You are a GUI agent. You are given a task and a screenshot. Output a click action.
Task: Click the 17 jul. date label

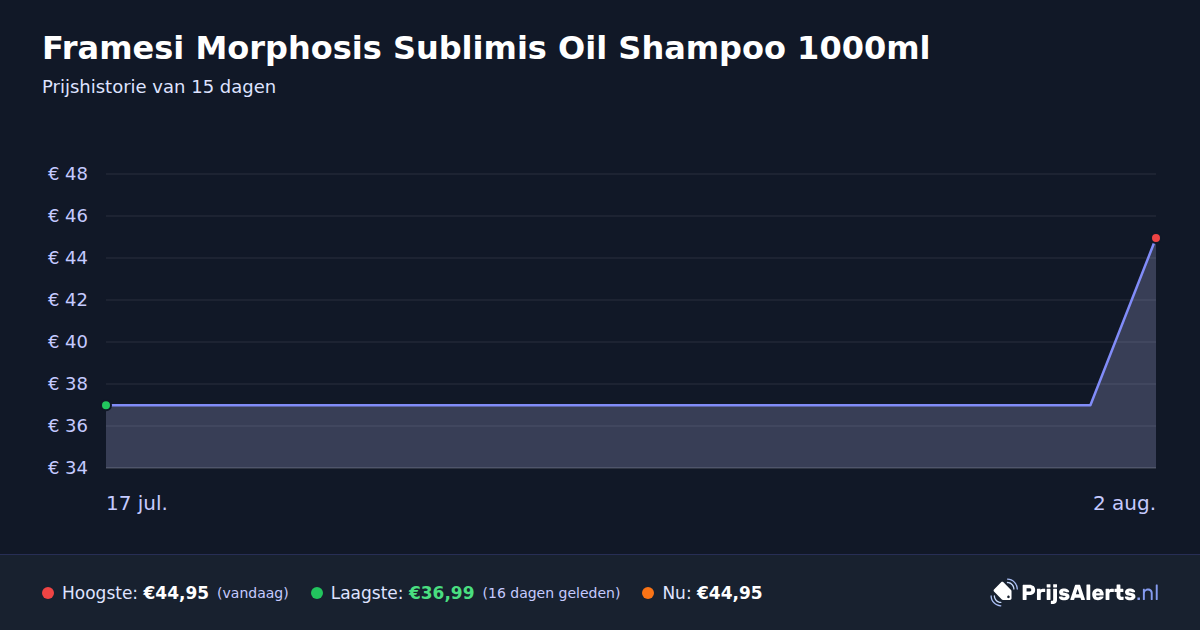pyautogui.click(x=137, y=503)
